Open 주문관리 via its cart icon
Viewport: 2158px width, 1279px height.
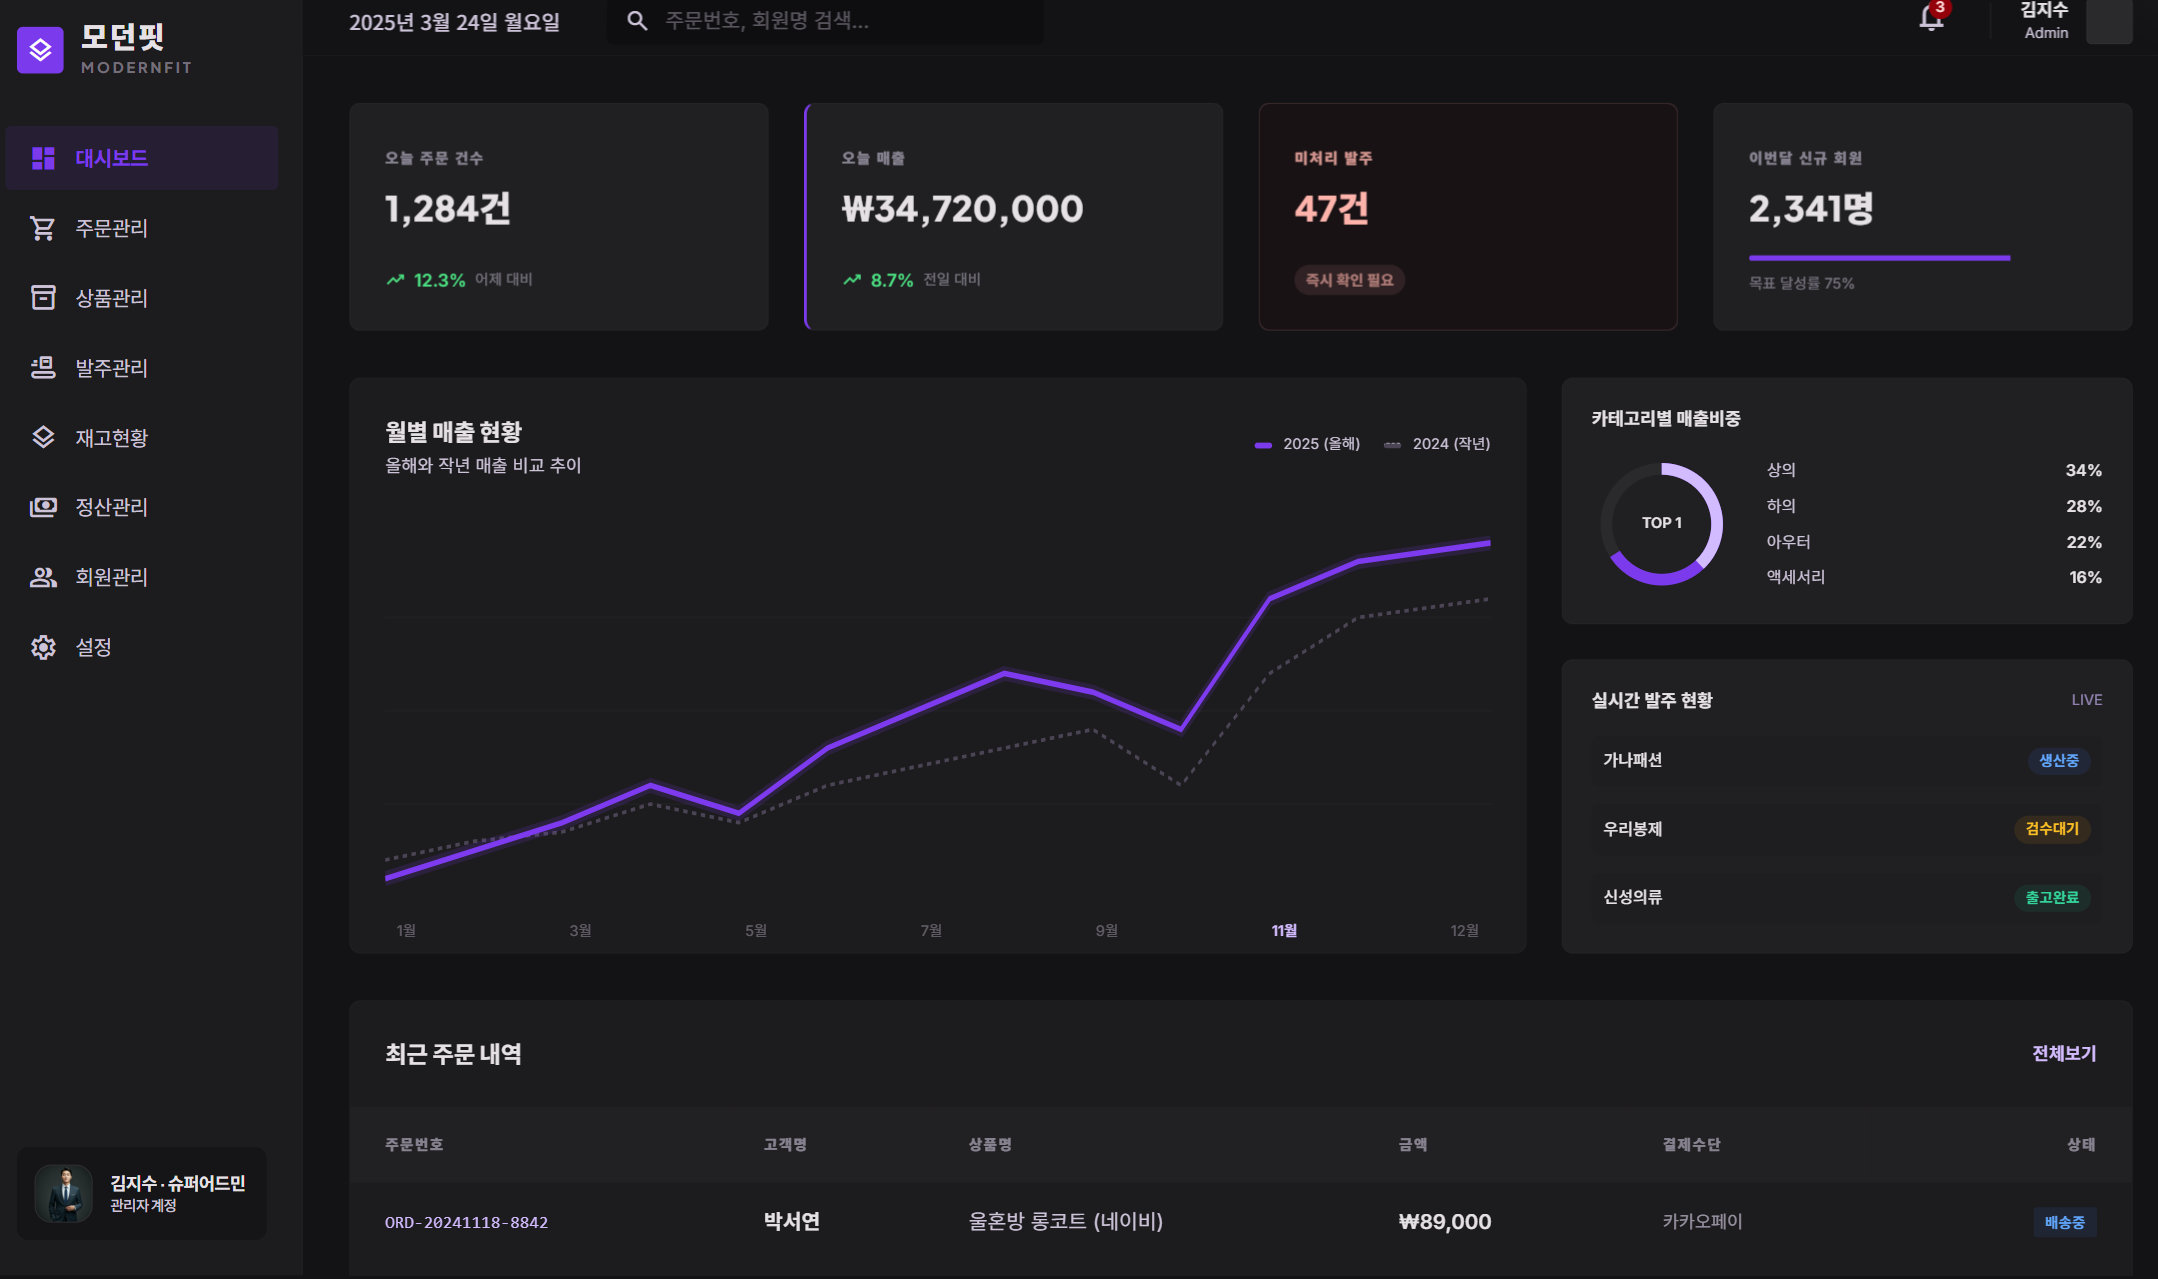[x=43, y=228]
